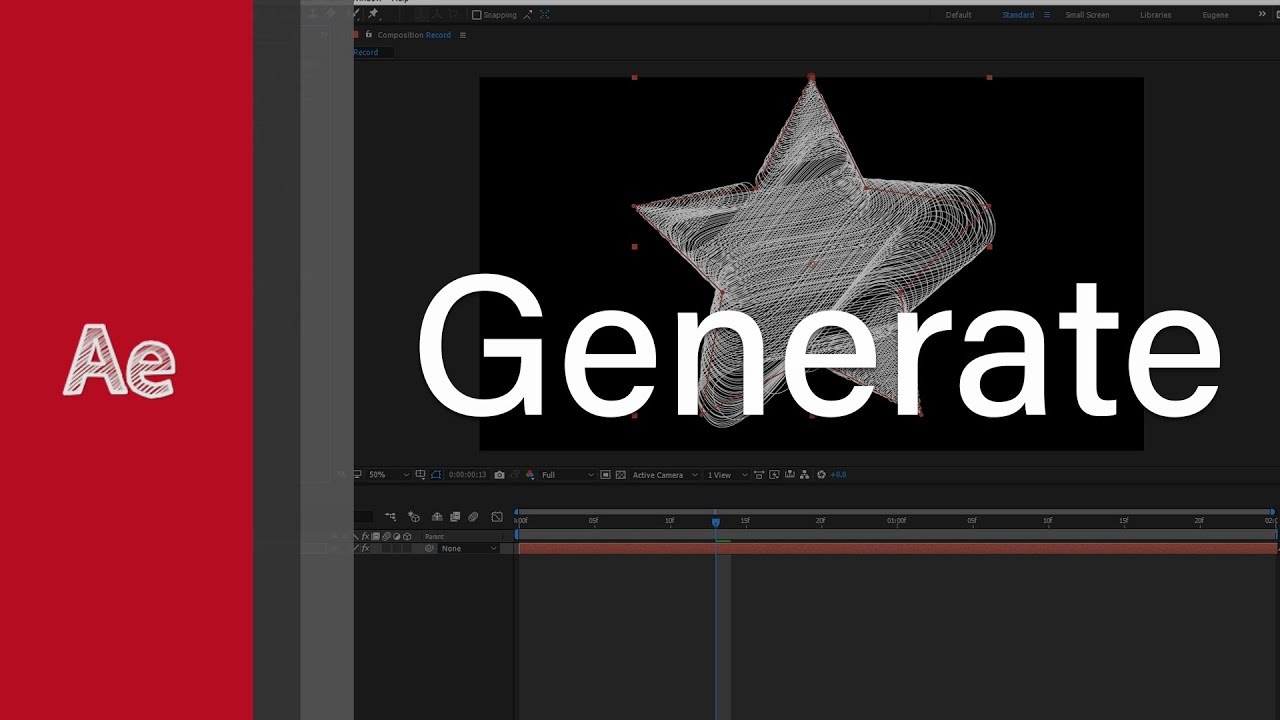The width and height of the screenshot is (1280, 720).
Task: Click the Parent column header
Action: click(434, 537)
